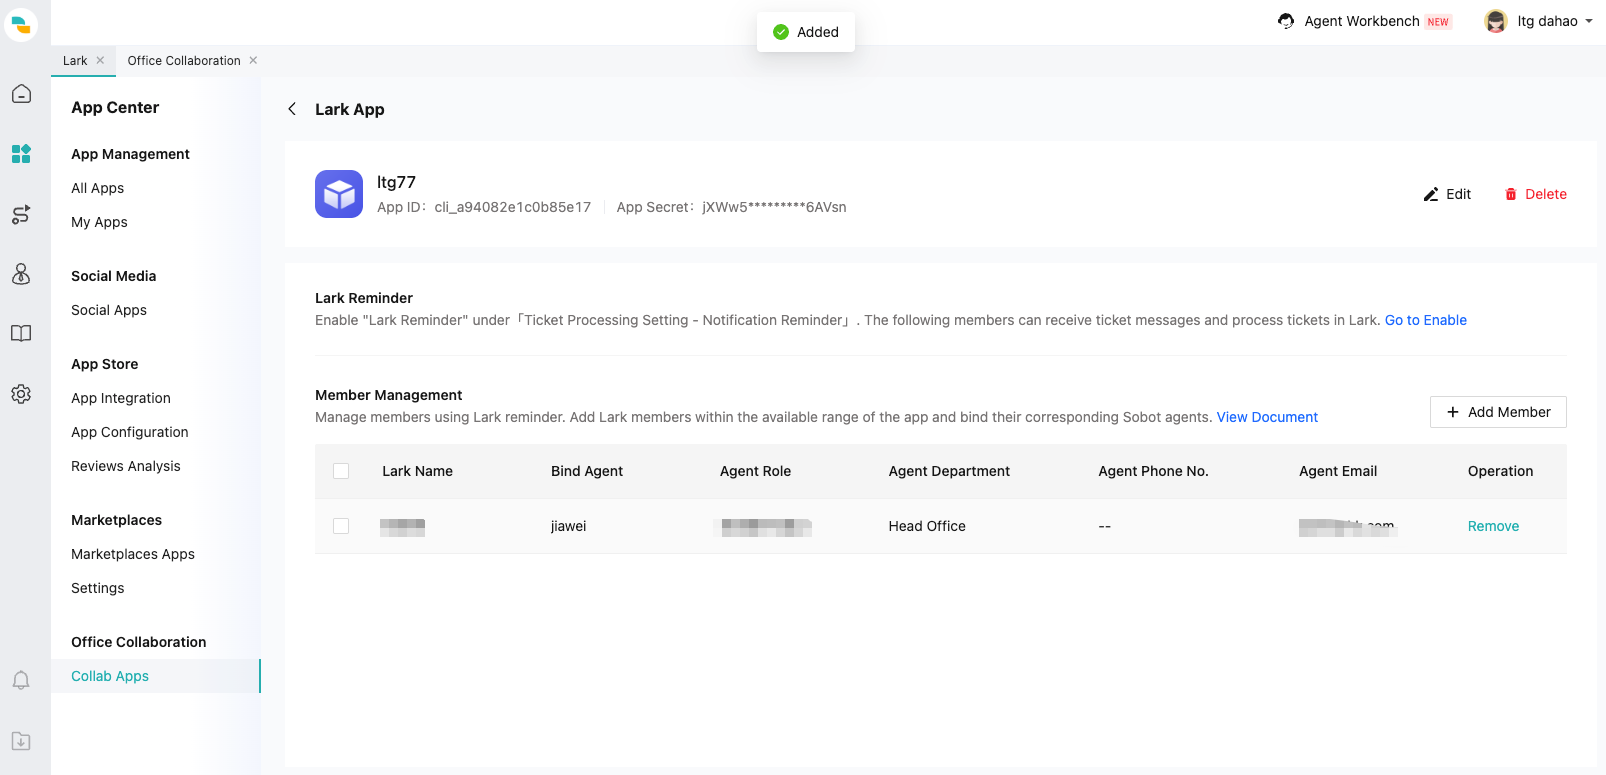1606x775 pixels.
Task: Open Agent Workbench from top bar
Action: point(1361,21)
